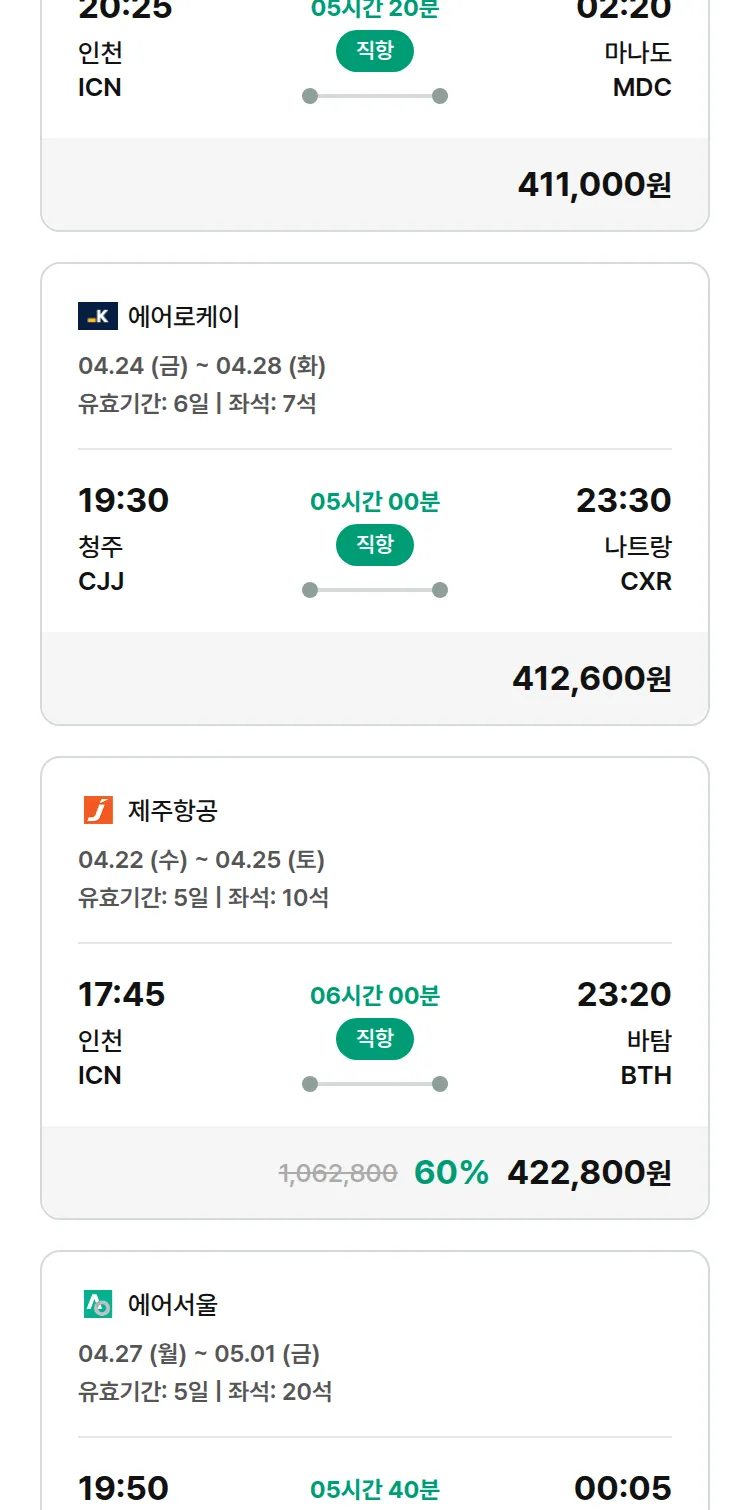
Task: Click the 04.22 (수) ~ 04.25 (토) date range
Action: (201, 860)
